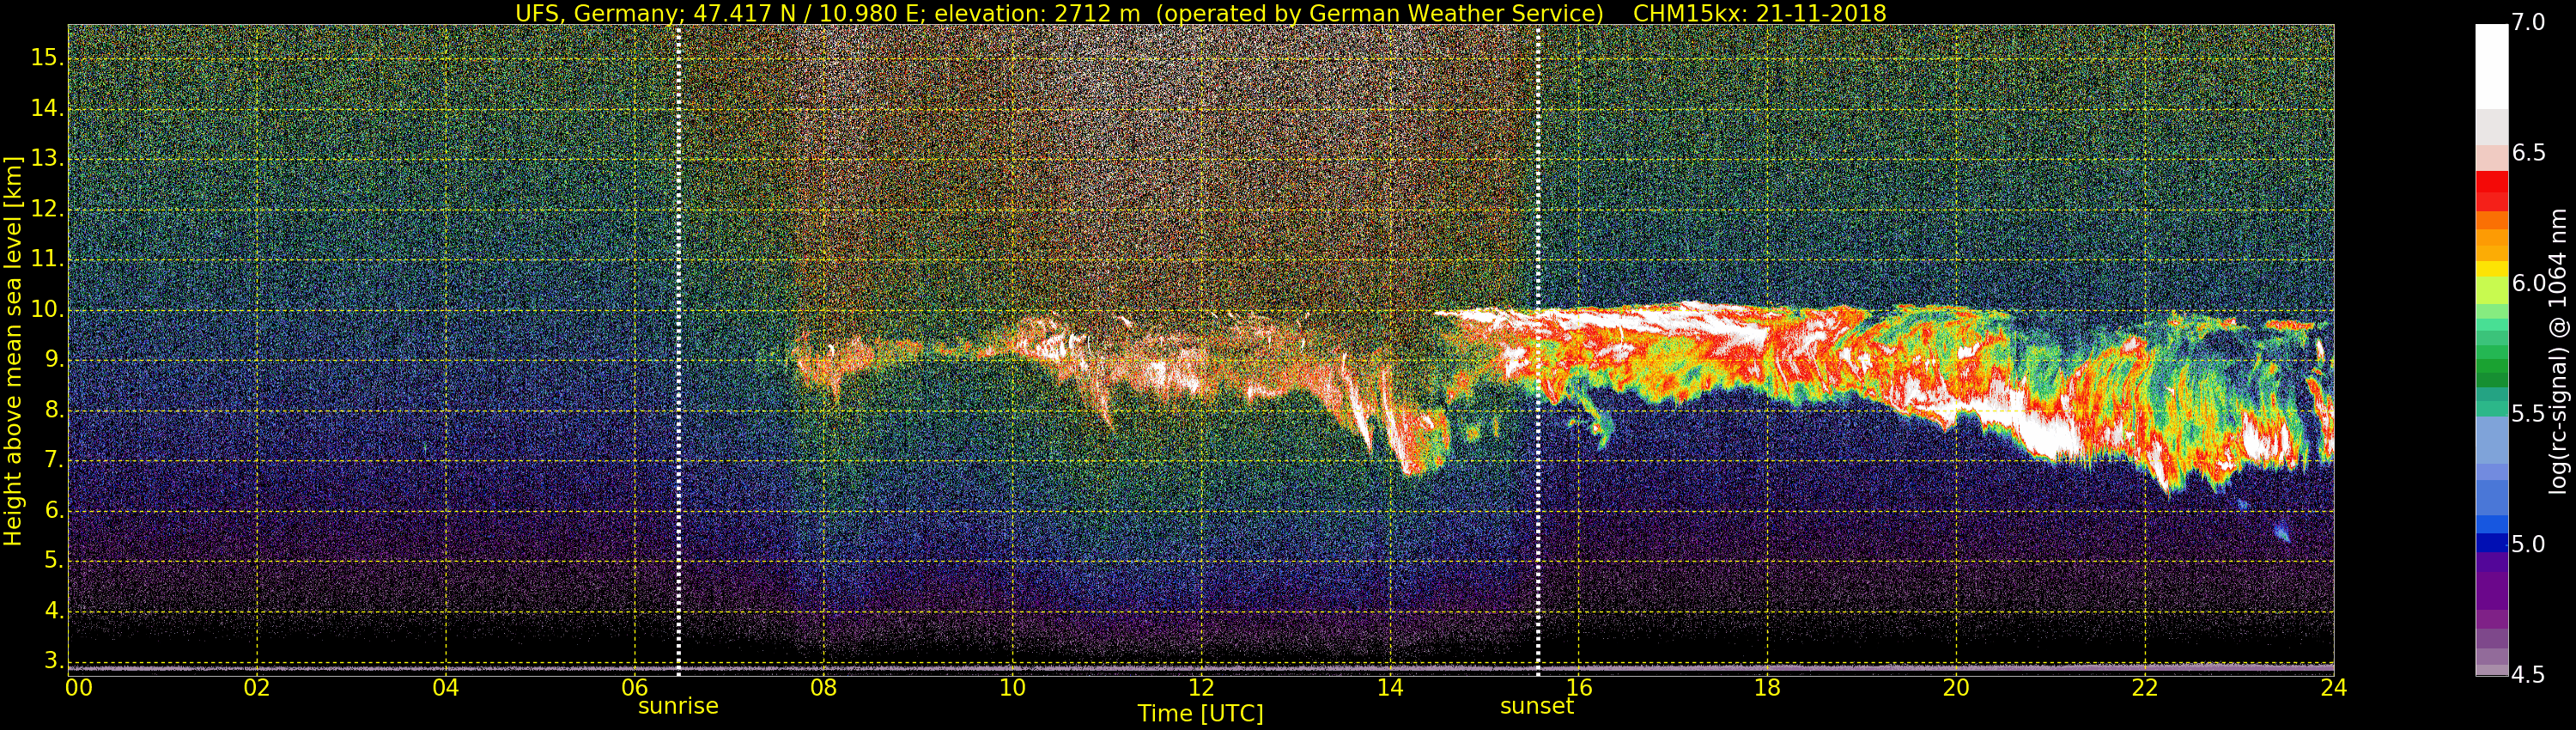2576x730 pixels.
Task: Click the "15." height tick label
Action: pyautogui.click(x=47, y=59)
